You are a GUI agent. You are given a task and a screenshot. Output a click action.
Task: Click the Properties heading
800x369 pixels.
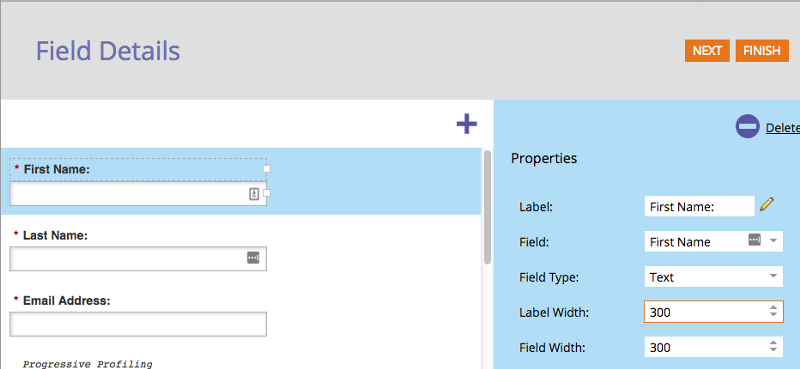pos(544,158)
